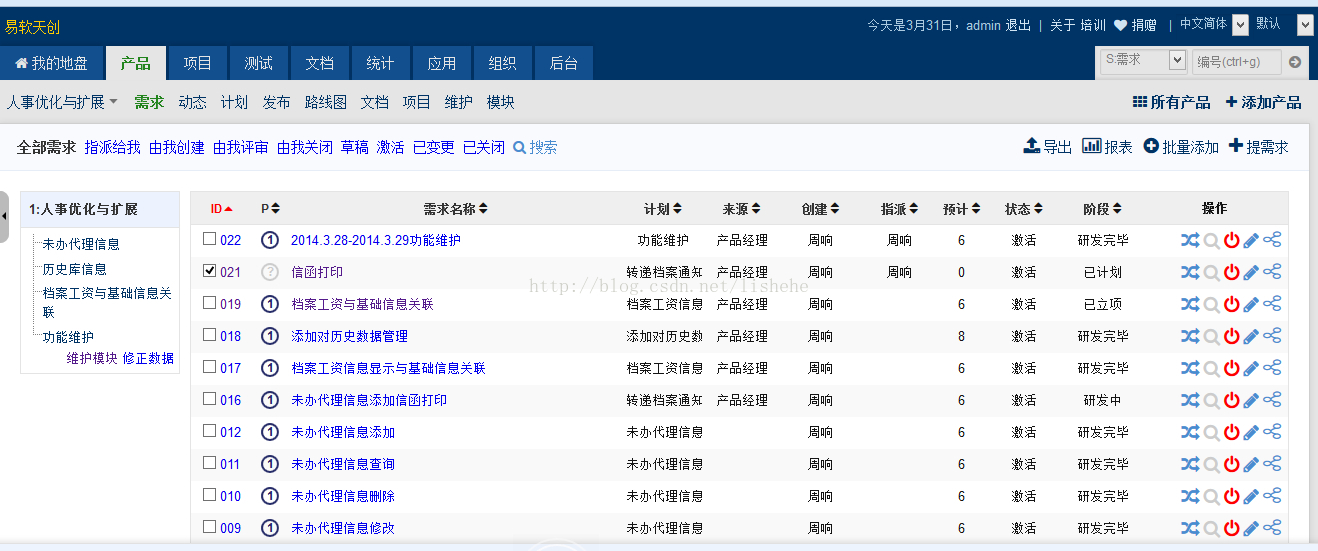Select the checkbox for story 018
The height and width of the screenshot is (551, 1318).
click(x=209, y=335)
